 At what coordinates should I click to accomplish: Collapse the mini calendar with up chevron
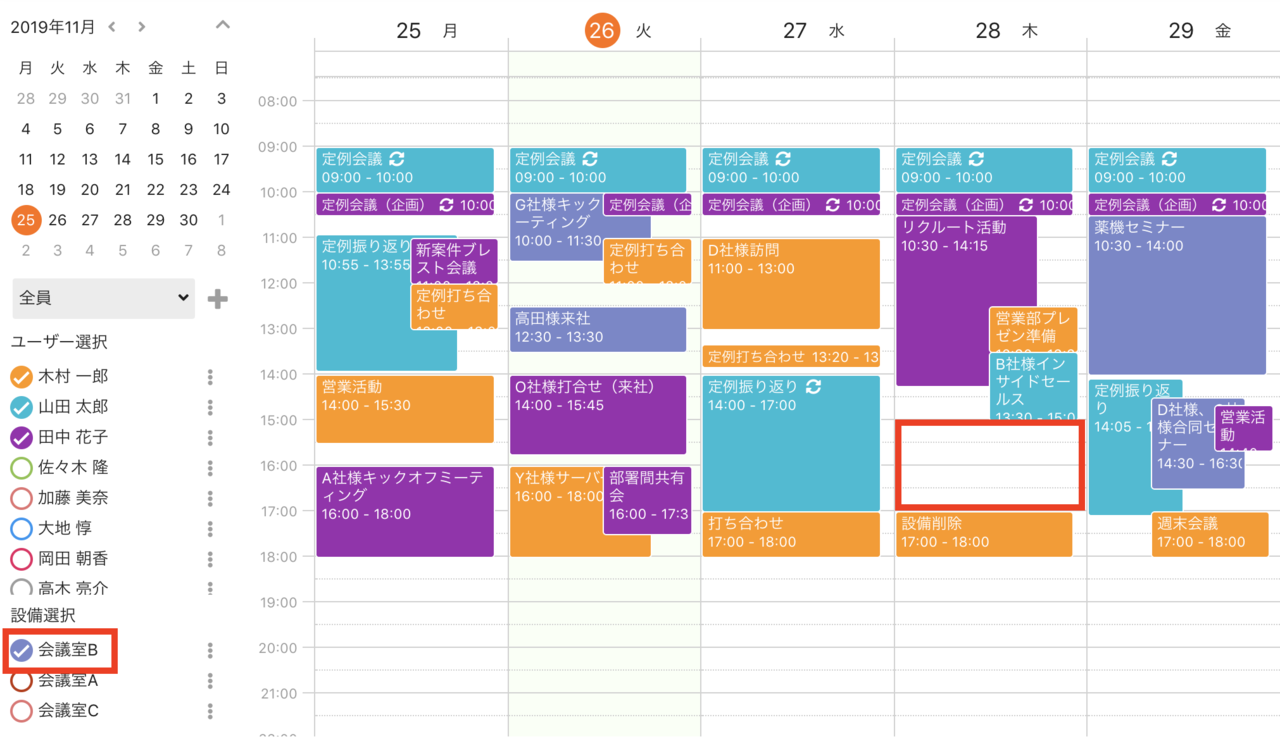(222, 26)
